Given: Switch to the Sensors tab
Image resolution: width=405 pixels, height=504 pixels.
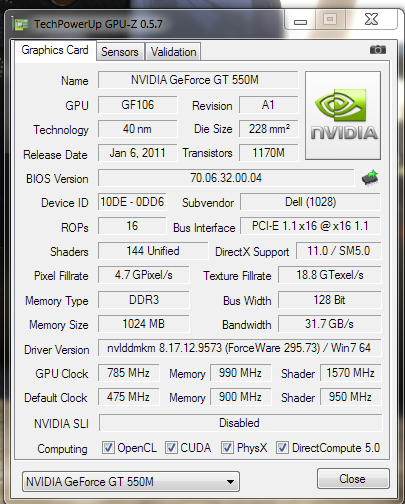Looking at the screenshot, I should pos(120,52).
